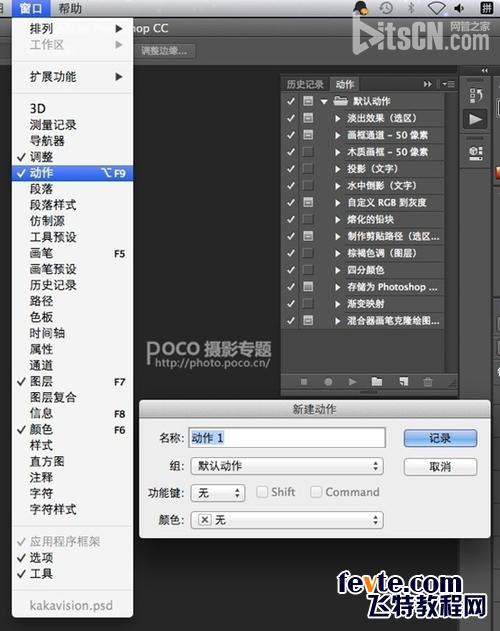Toggle checkmark for 混合器画笔克隆绘图 action

click(291, 321)
